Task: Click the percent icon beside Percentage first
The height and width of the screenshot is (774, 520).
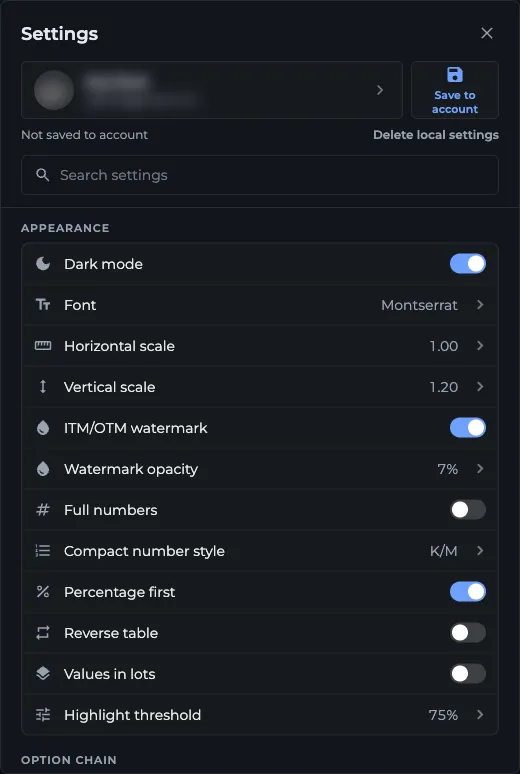Action: (43, 592)
